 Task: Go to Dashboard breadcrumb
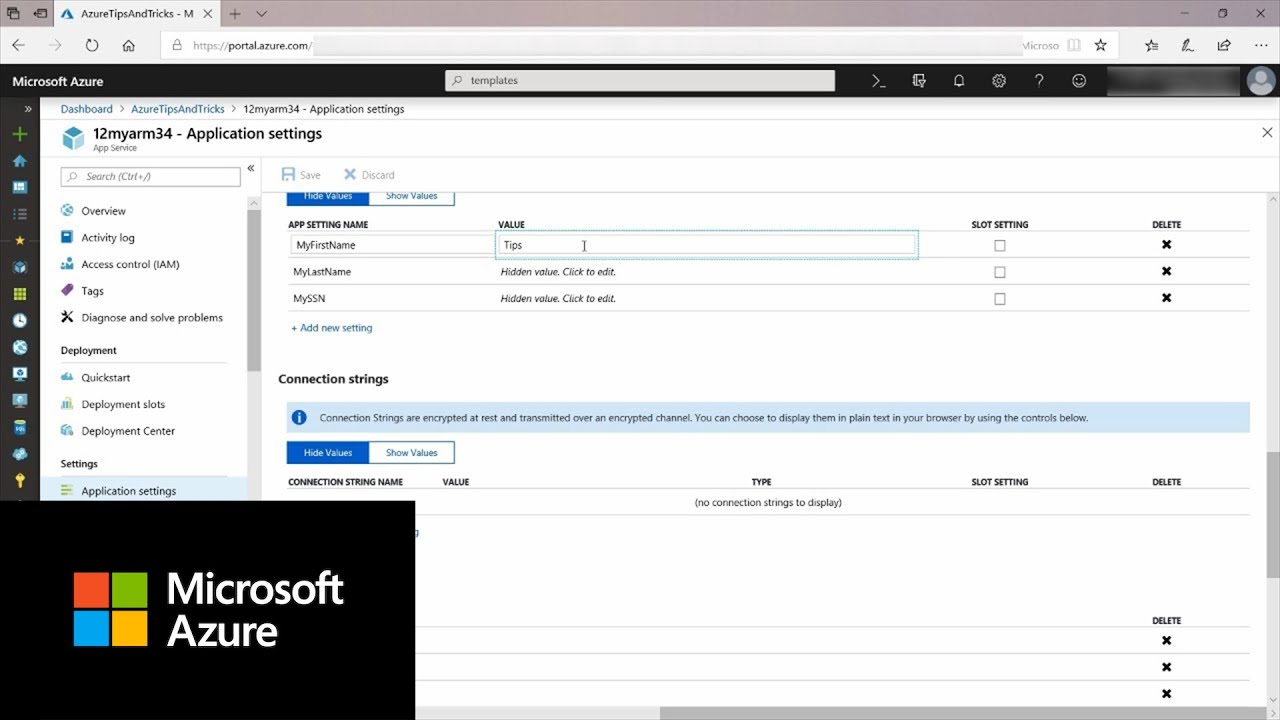[86, 109]
